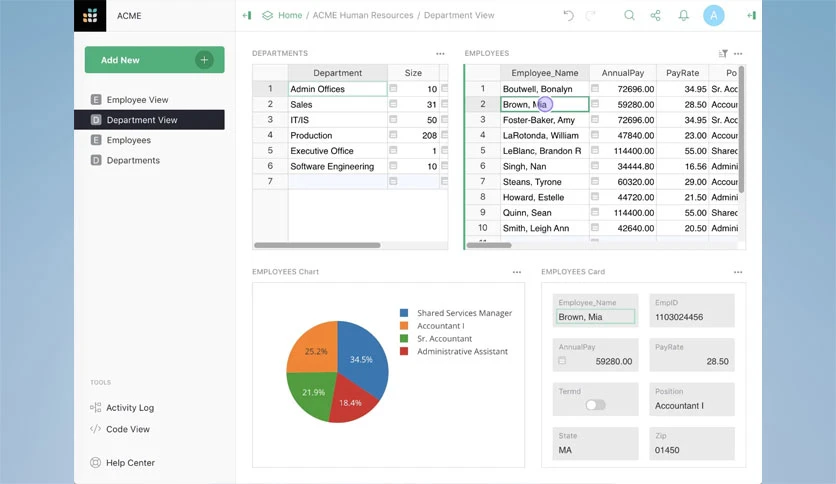This screenshot has width=836, height=484.
Task: Click the red Administrative Assistant legend swatch
Action: (404, 351)
